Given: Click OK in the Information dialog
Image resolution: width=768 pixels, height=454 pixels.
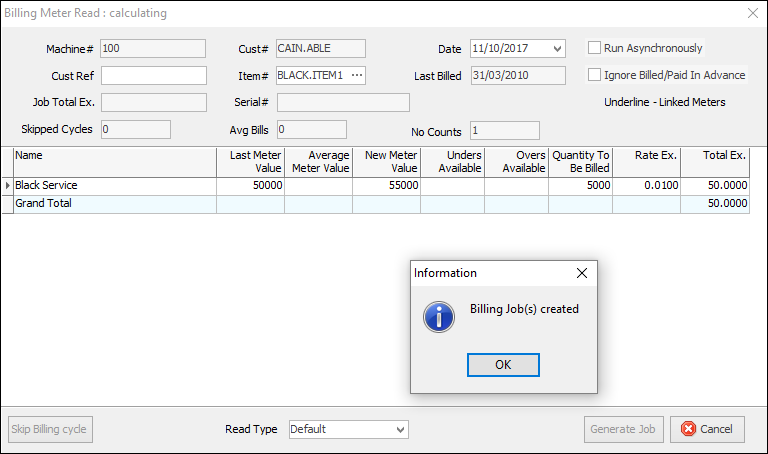Looking at the screenshot, I should [503, 365].
